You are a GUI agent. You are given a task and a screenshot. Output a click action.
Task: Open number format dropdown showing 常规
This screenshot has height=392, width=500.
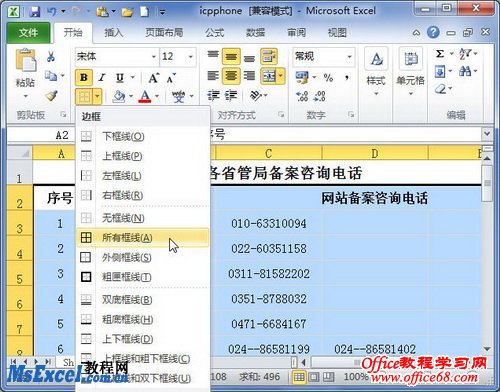pyautogui.click(x=350, y=56)
